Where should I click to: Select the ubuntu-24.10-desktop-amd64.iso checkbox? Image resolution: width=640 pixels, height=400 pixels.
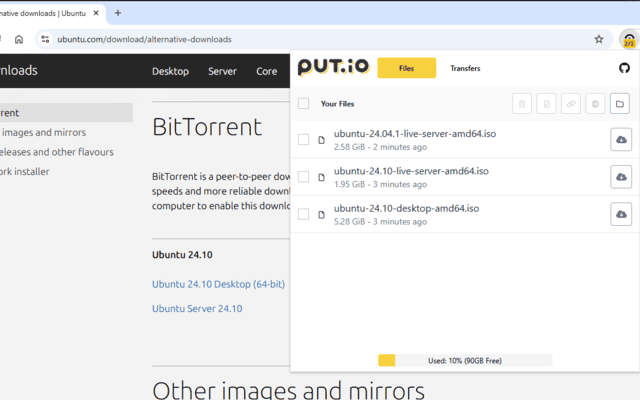tap(303, 214)
